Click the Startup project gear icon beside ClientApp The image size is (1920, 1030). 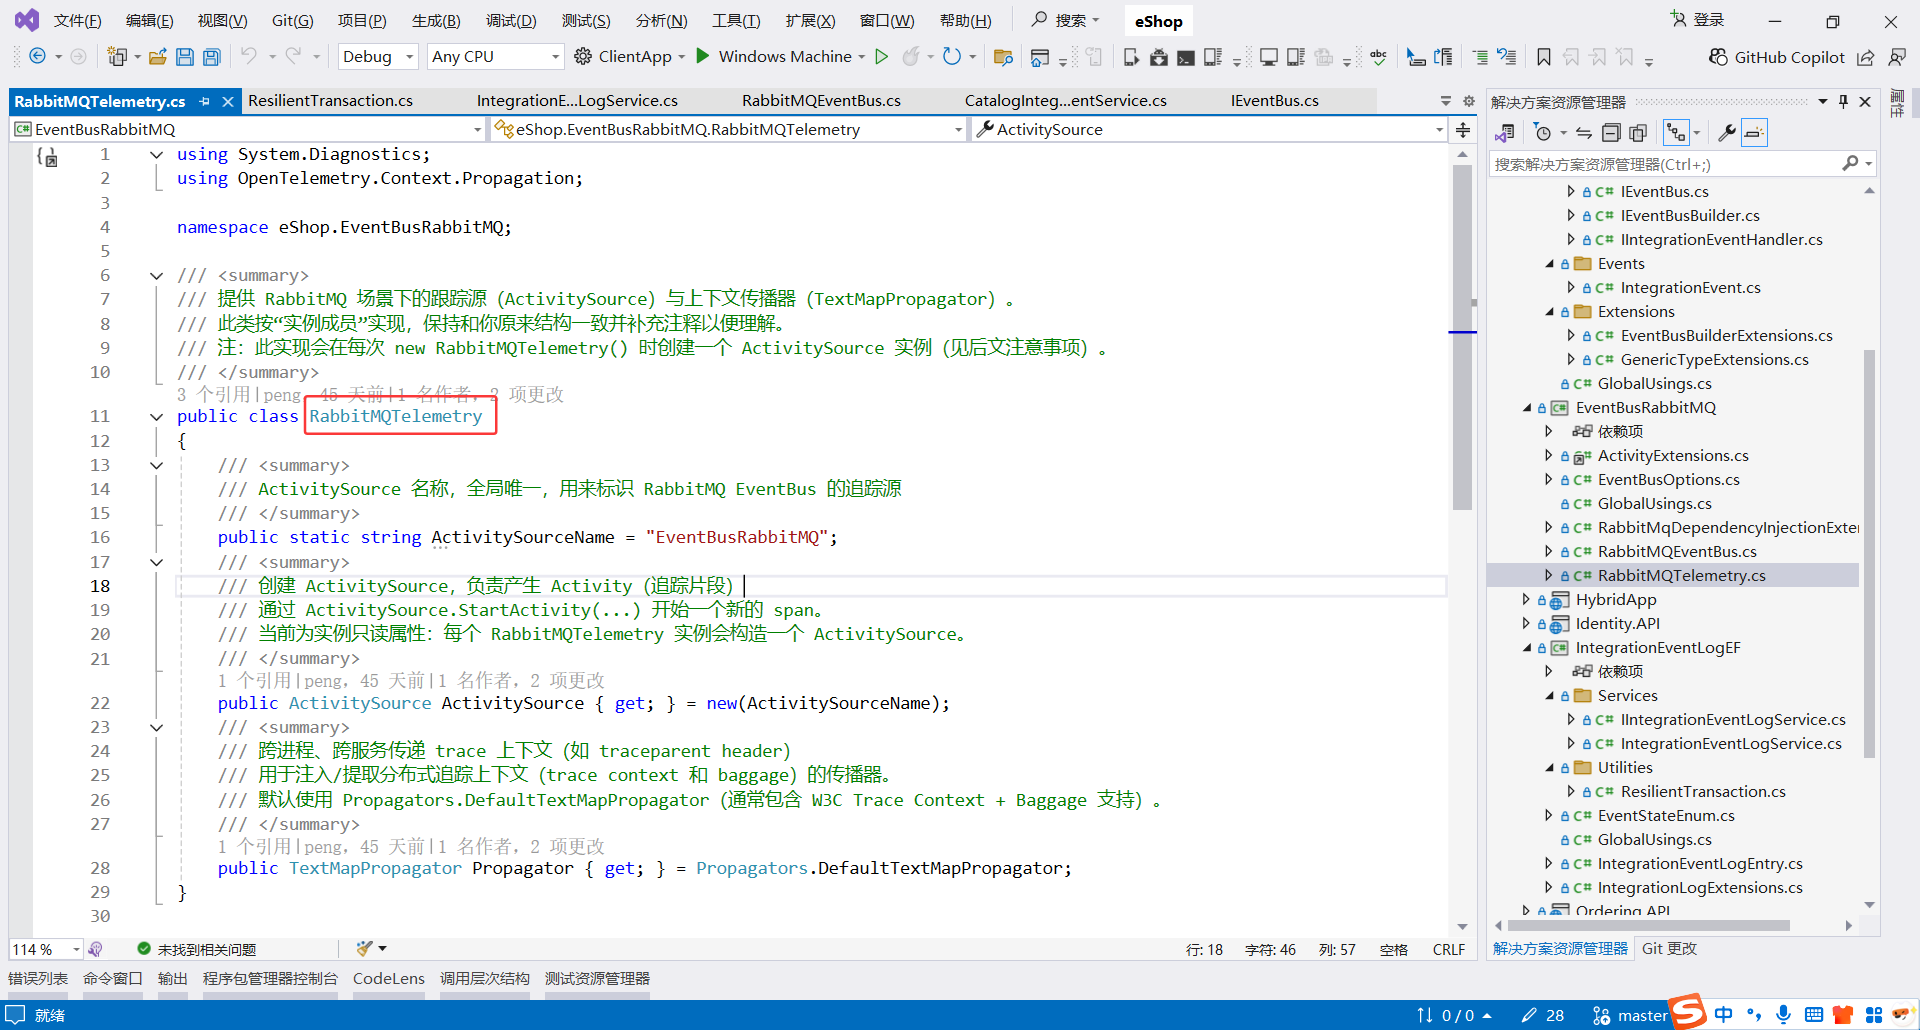[x=583, y=57]
